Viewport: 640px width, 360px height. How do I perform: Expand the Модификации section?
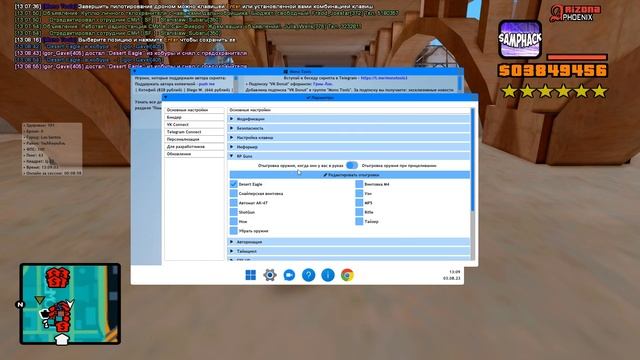(349, 119)
